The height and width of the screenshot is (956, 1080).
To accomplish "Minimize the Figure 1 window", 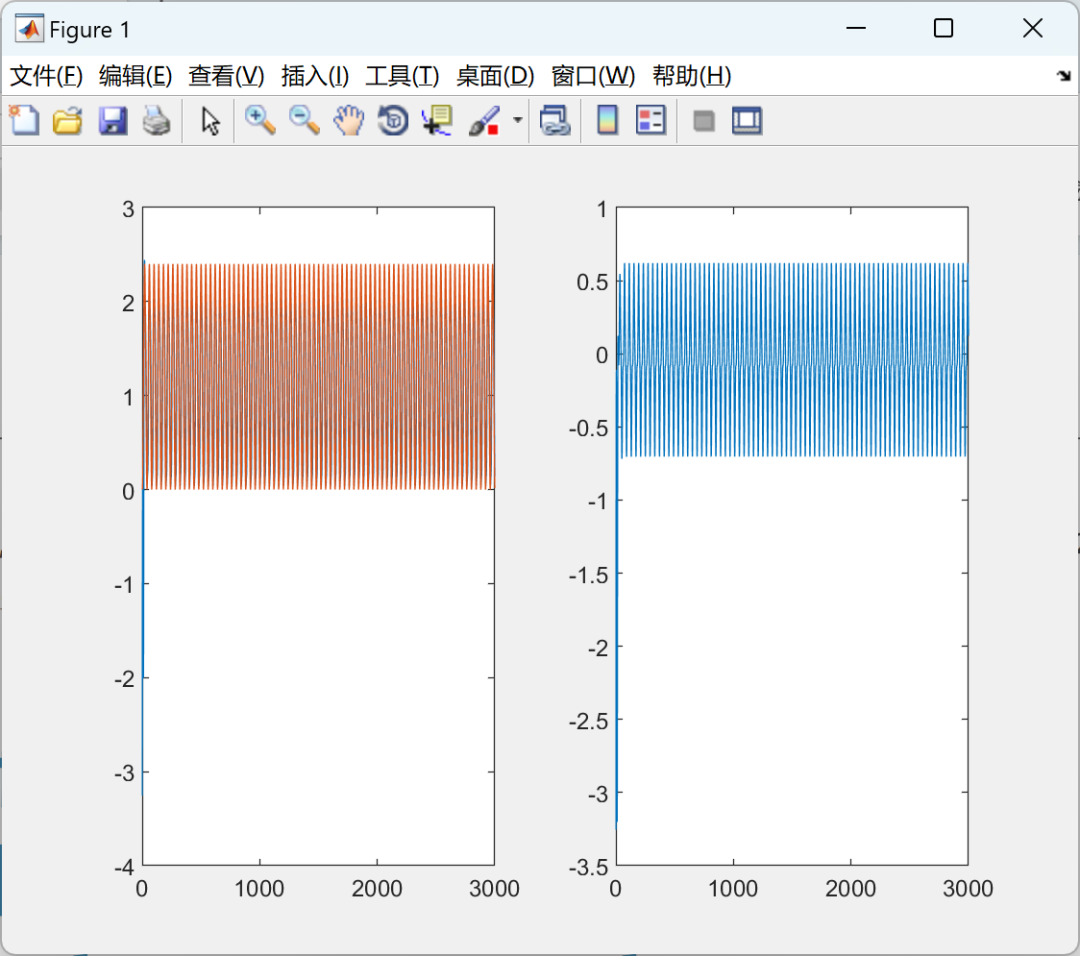I will (x=855, y=28).
